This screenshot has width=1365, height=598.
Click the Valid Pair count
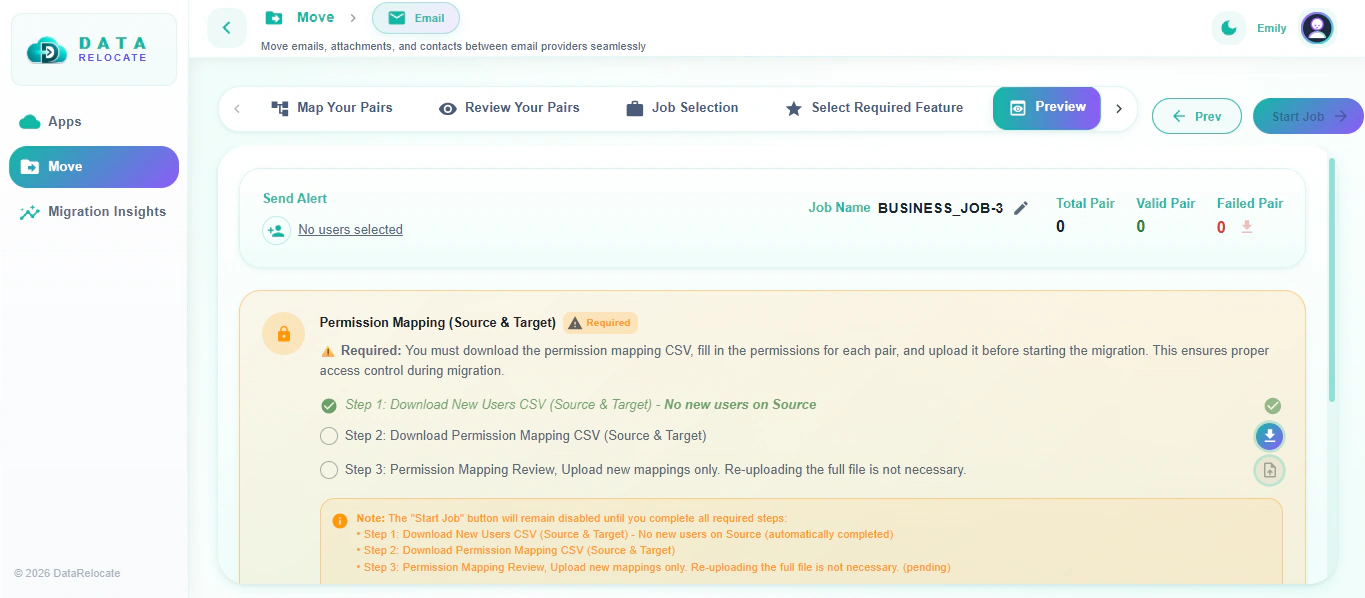coord(1140,227)
